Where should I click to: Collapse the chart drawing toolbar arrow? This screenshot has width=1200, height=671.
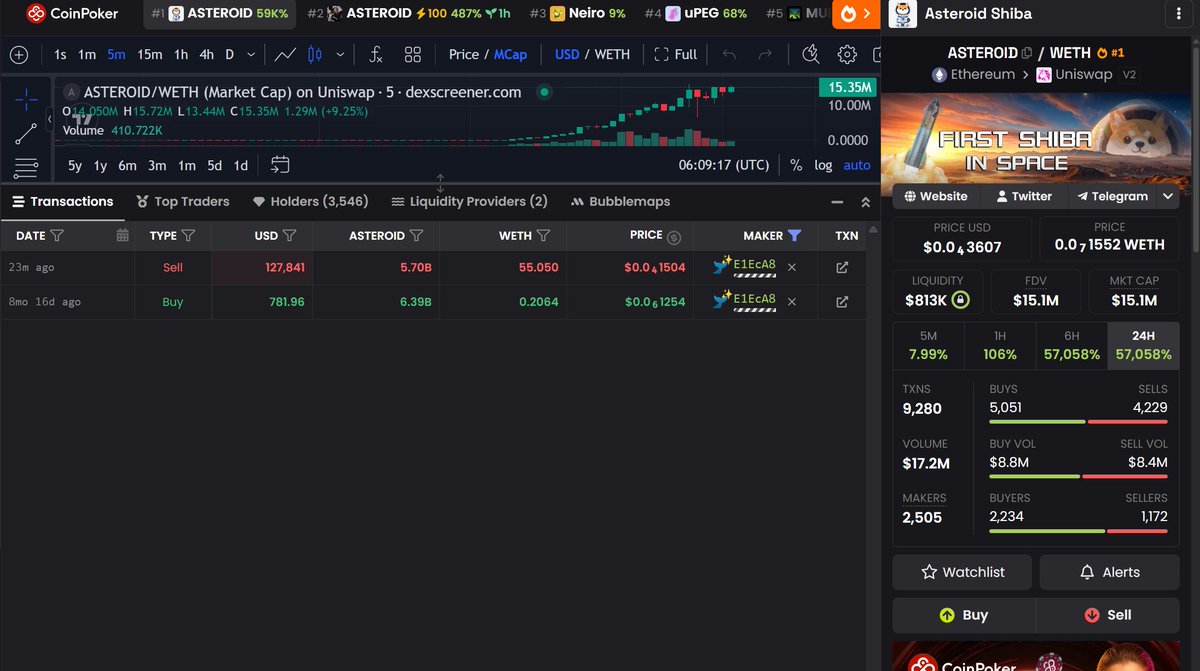coord(50,117)
